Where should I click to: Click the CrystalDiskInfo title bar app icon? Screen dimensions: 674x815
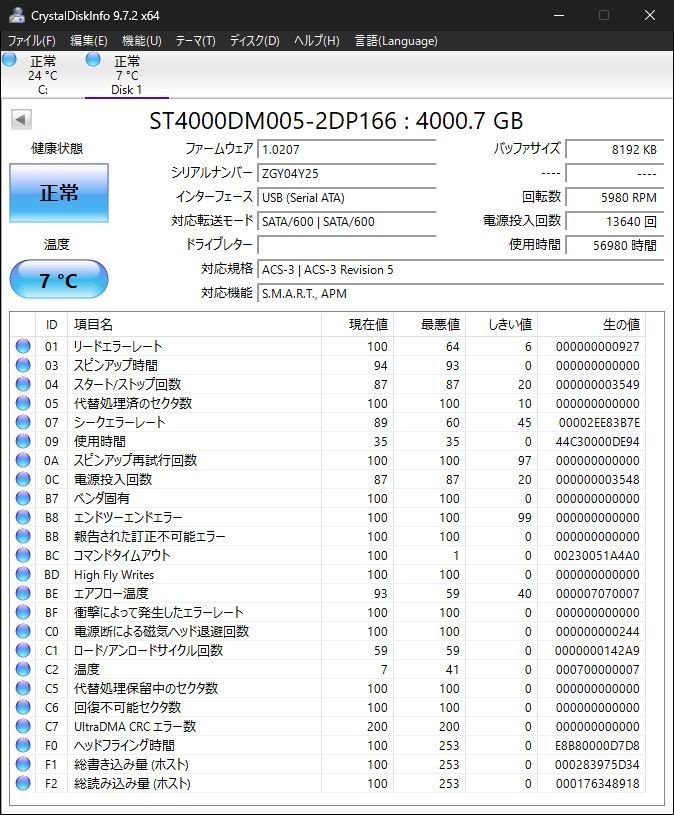pyautogui.click(x=17, y=15)
